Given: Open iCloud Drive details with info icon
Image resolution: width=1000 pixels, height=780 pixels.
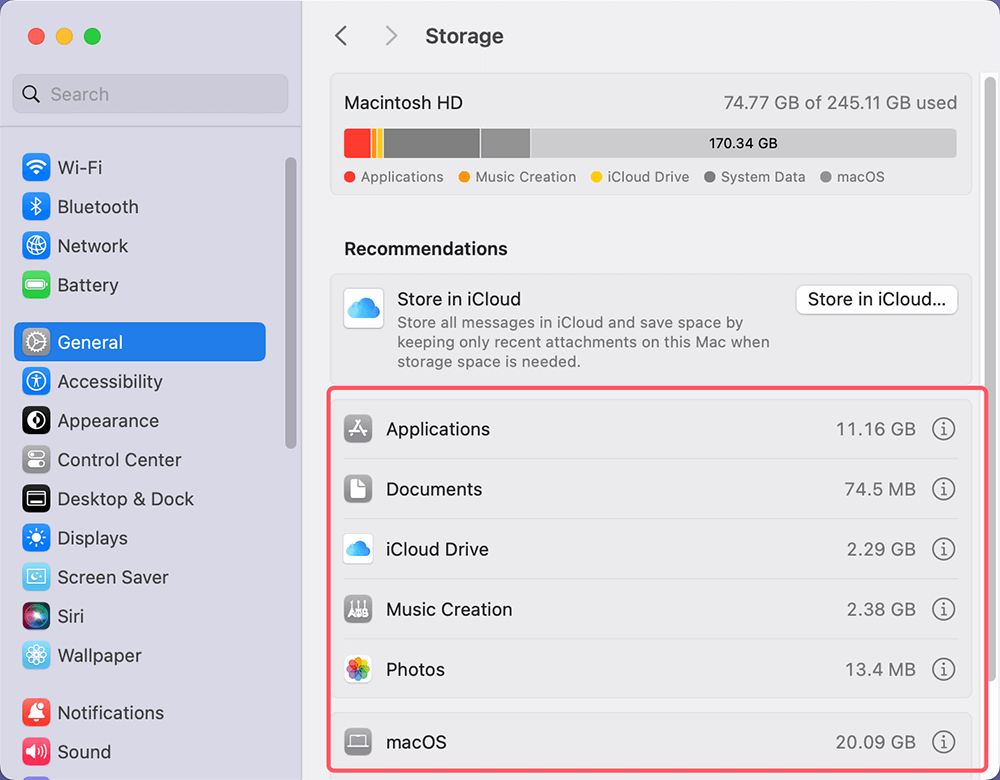Looking at the screenshot, I should coord(943,549).
